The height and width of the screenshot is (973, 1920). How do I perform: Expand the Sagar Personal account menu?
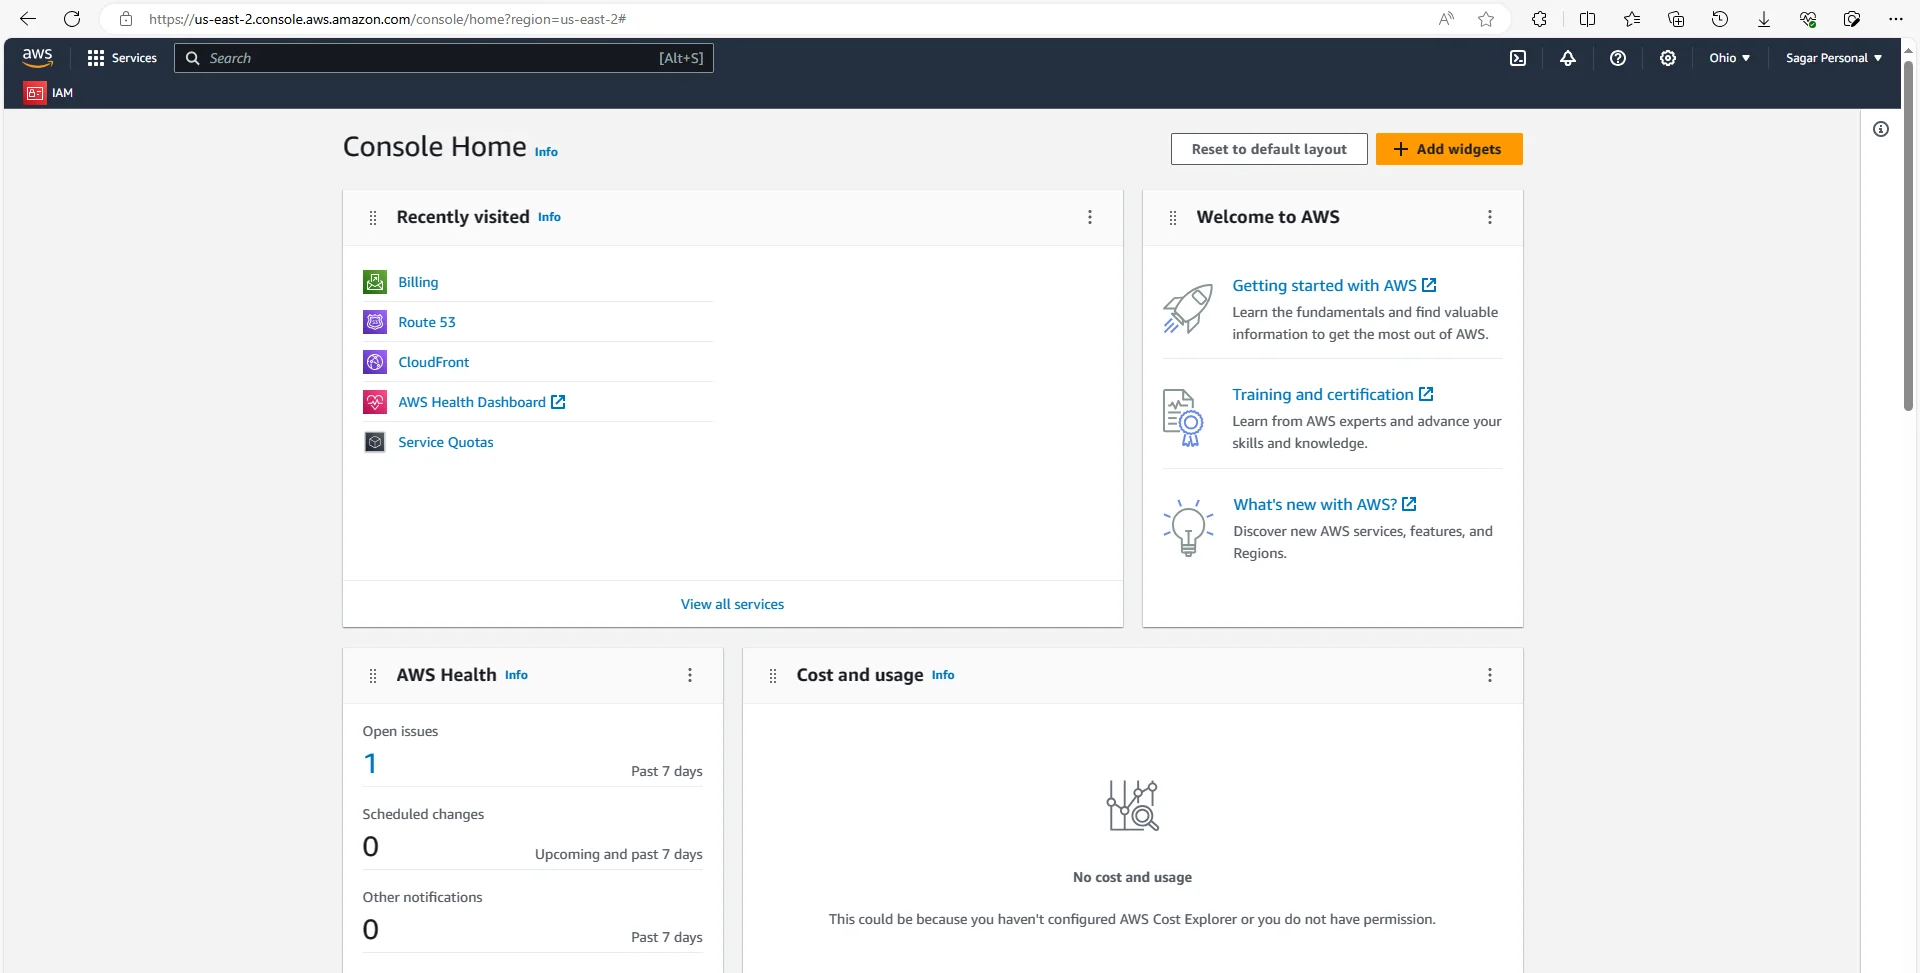click(1834, 58)
